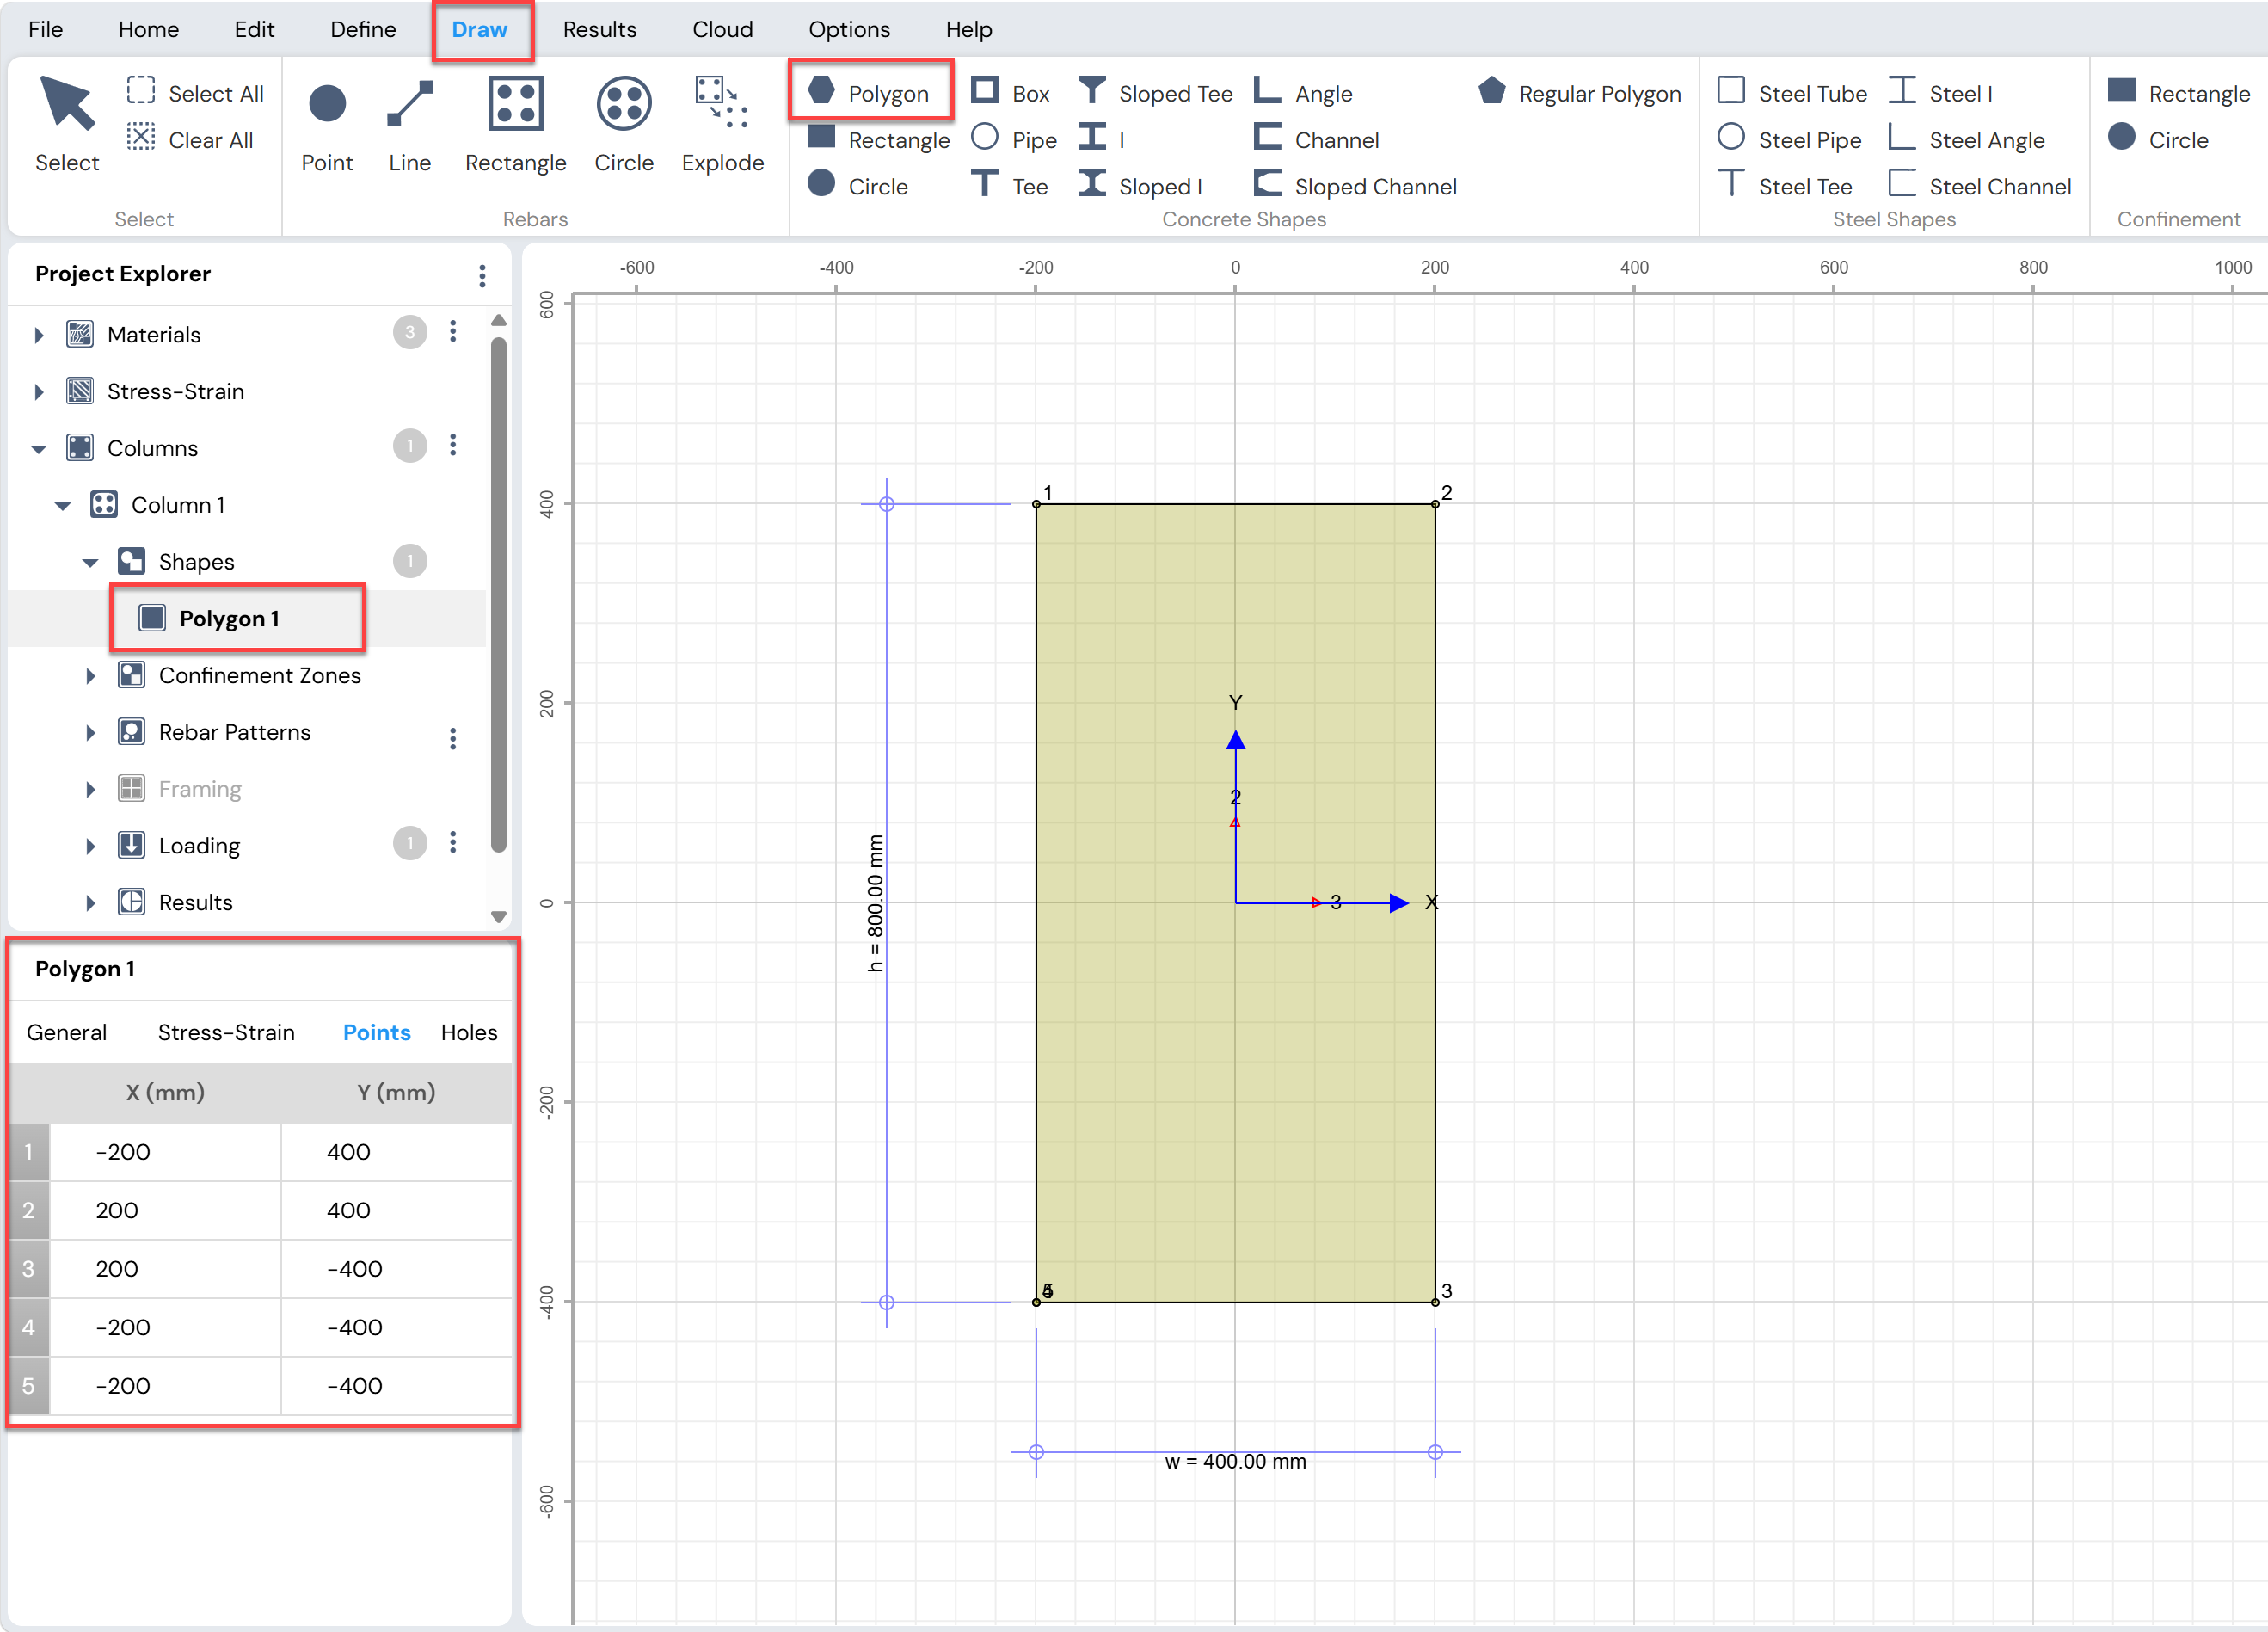Collapse the Columns tree node
The width and height of the screenshot is (2268, 1632).
(x=39, y=449)
